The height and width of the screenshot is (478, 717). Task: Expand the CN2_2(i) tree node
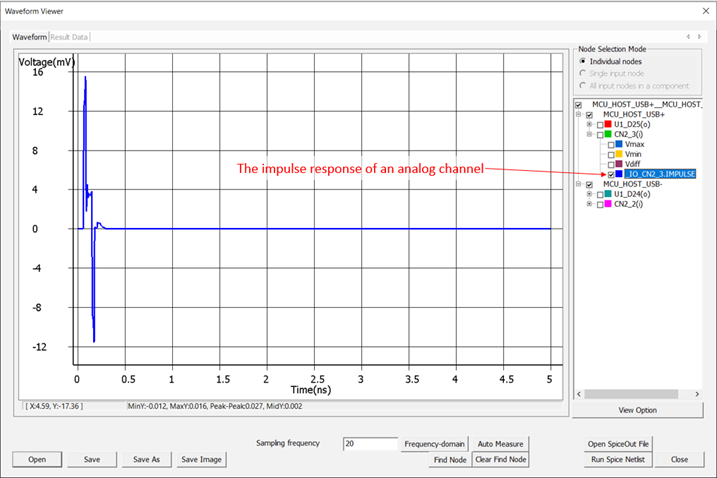pyautogui.click(x=590, y=204)
